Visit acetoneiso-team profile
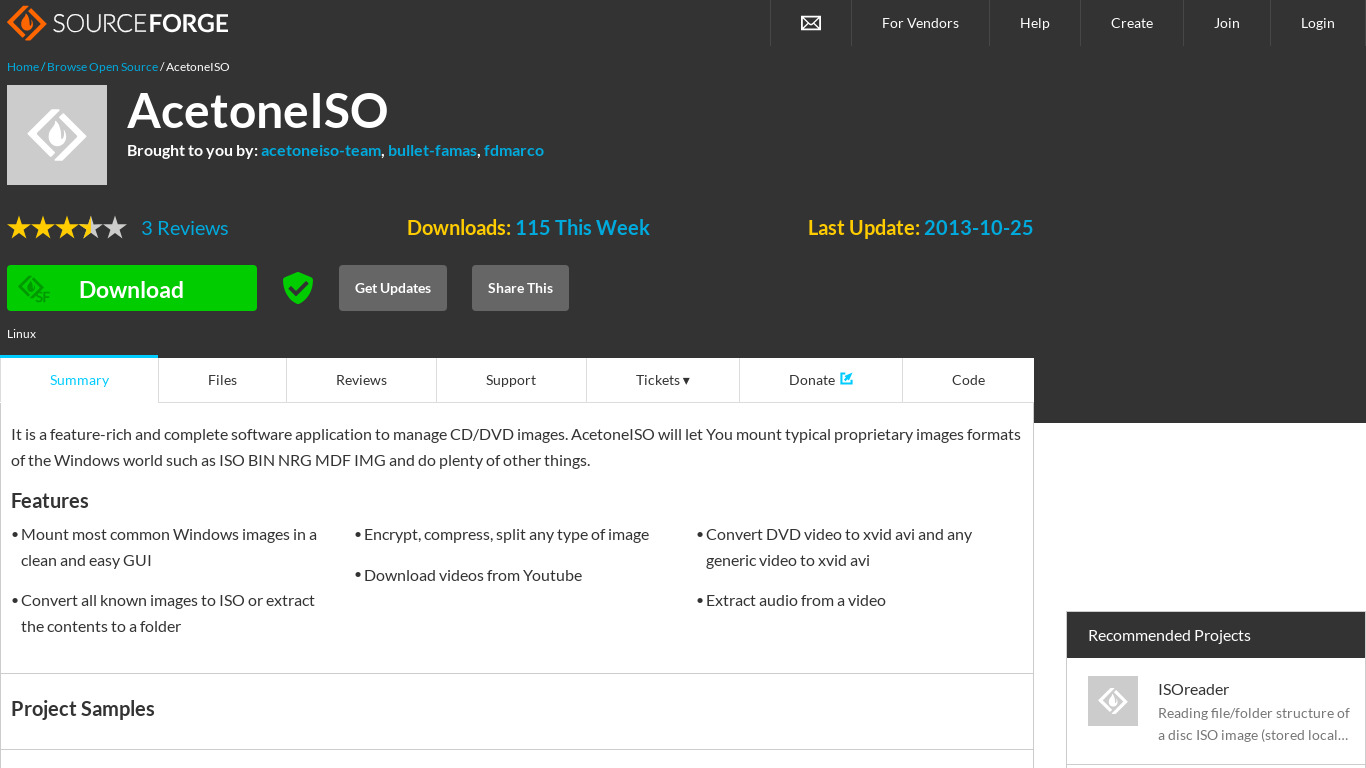This screenshot has height=768, width=1366. pos(321,150)
